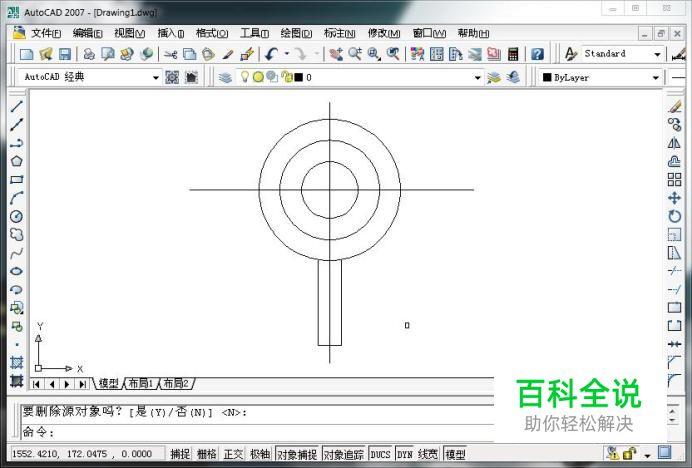This screenshot has width=692, height=468.
Task: Select the Rectangle draw tool
Action: 17,179
